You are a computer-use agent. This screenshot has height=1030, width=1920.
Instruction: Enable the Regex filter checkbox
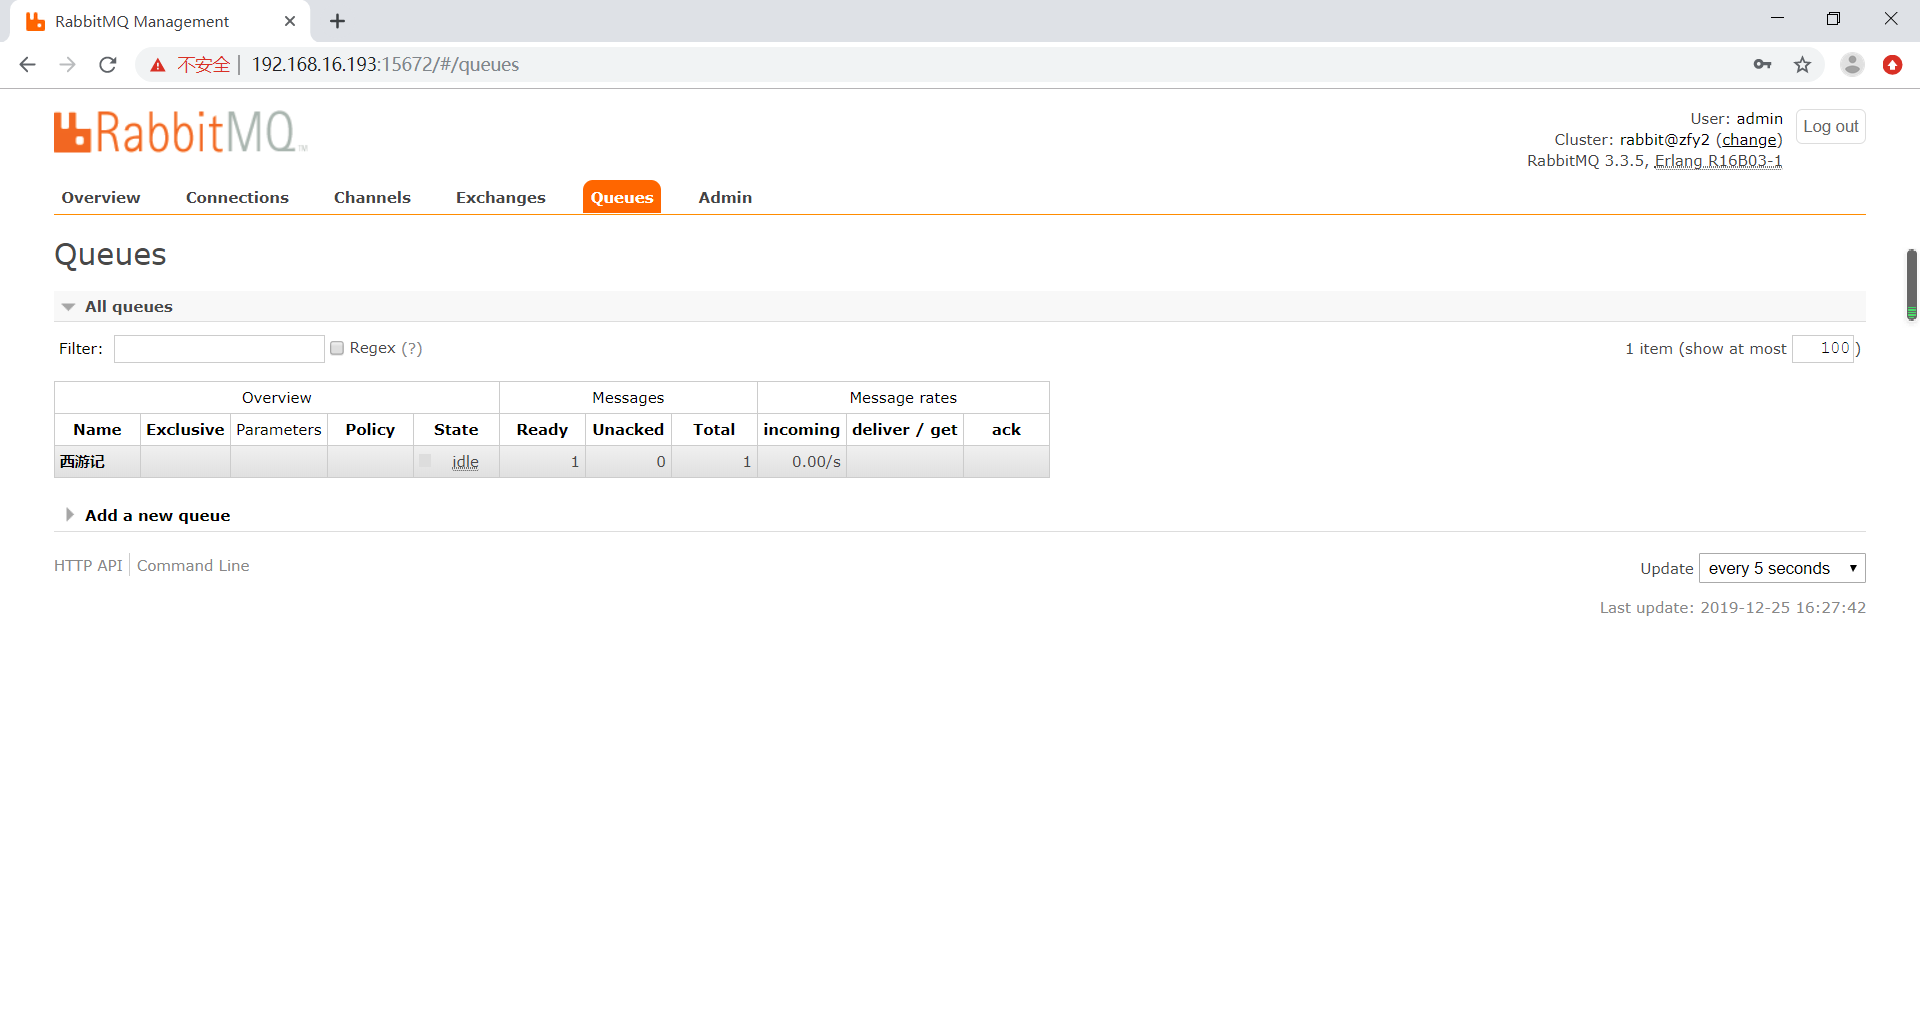pos(337,348)
